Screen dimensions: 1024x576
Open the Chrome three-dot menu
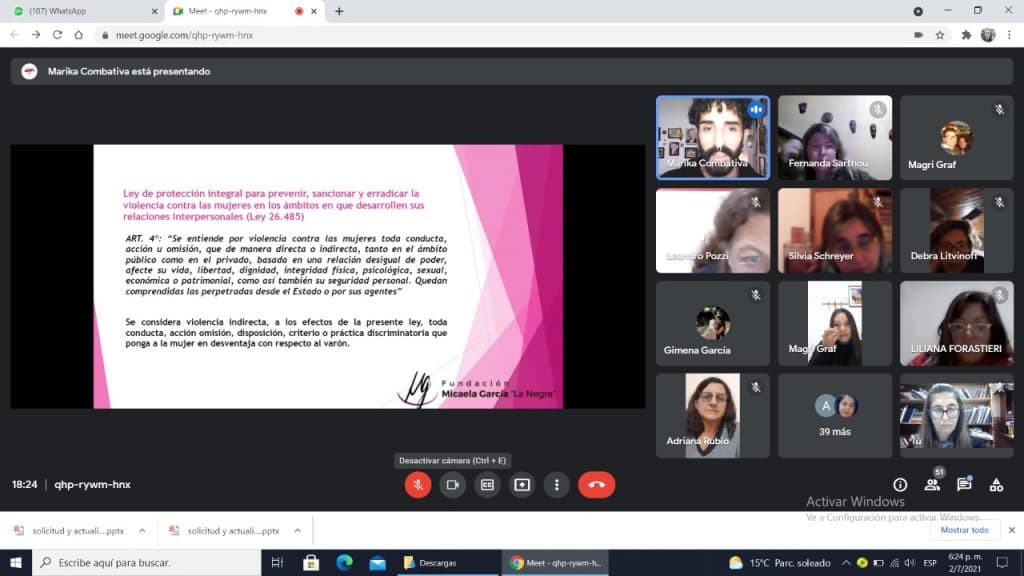1009,35
